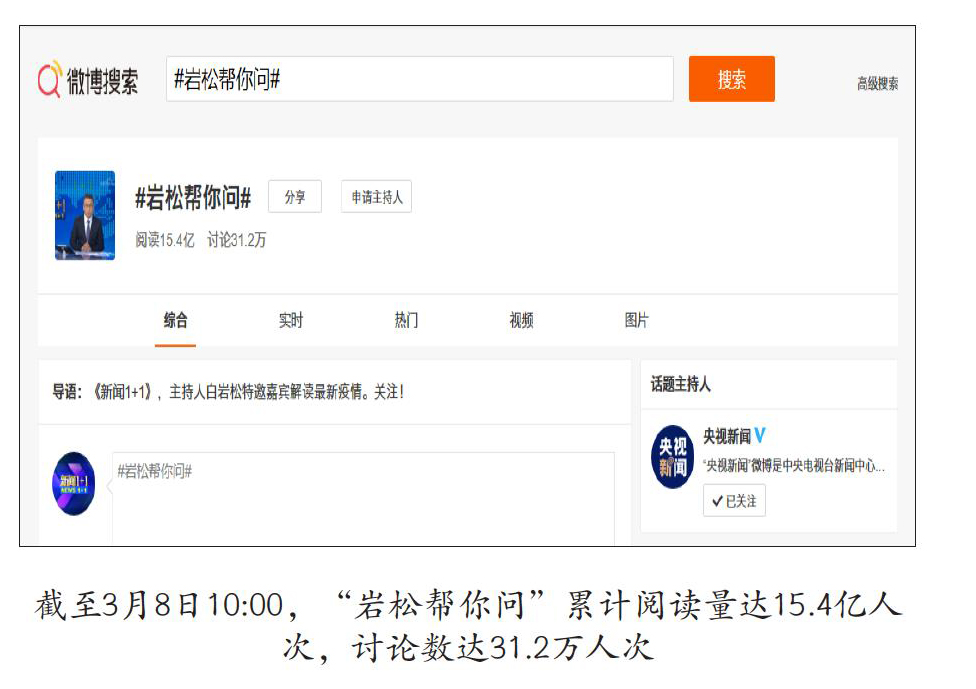The width and height of the screenshot is (976, 689).
Task: Click the 阅读15.4亿 read count text
Action: pos(165,240)
